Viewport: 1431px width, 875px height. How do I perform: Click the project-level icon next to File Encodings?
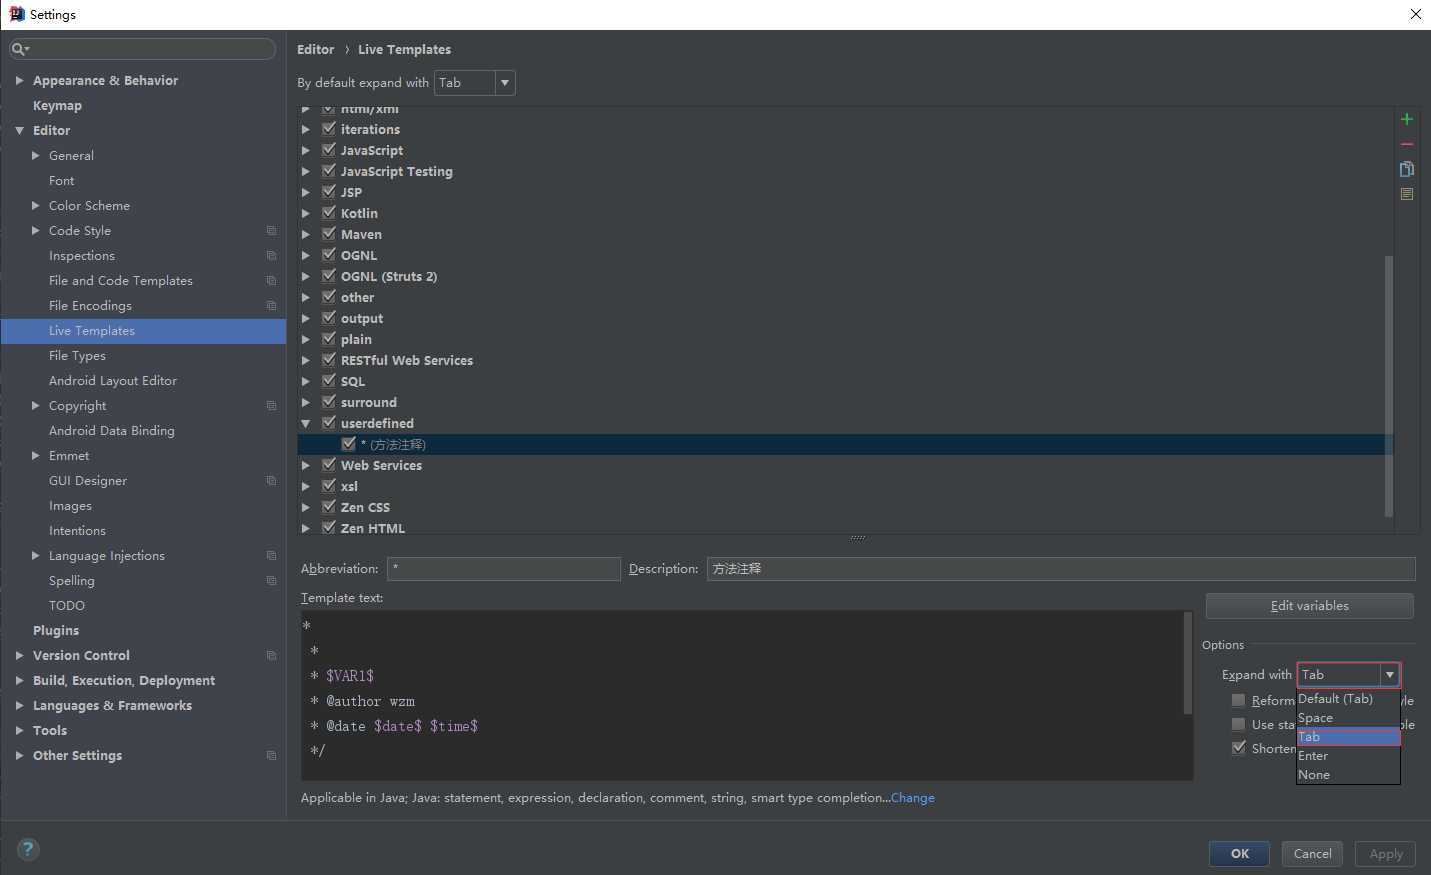(x=271, y=306)
